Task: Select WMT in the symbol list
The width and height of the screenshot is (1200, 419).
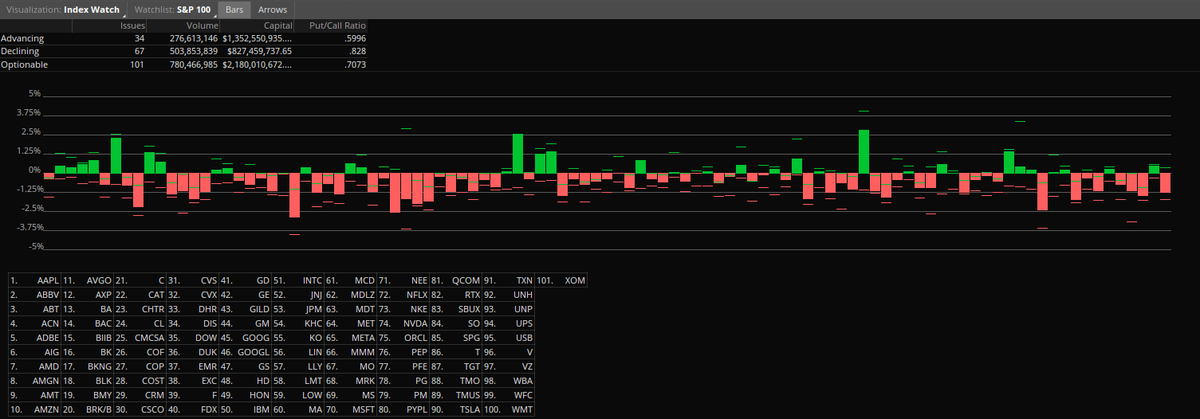Action: pyautogui.click(x=522, y=409)
